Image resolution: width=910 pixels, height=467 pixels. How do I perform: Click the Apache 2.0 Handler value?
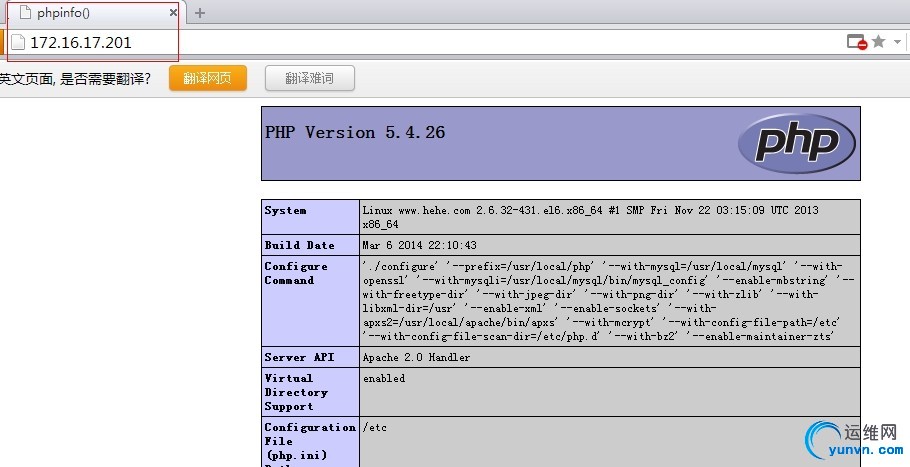click(417, 357)
